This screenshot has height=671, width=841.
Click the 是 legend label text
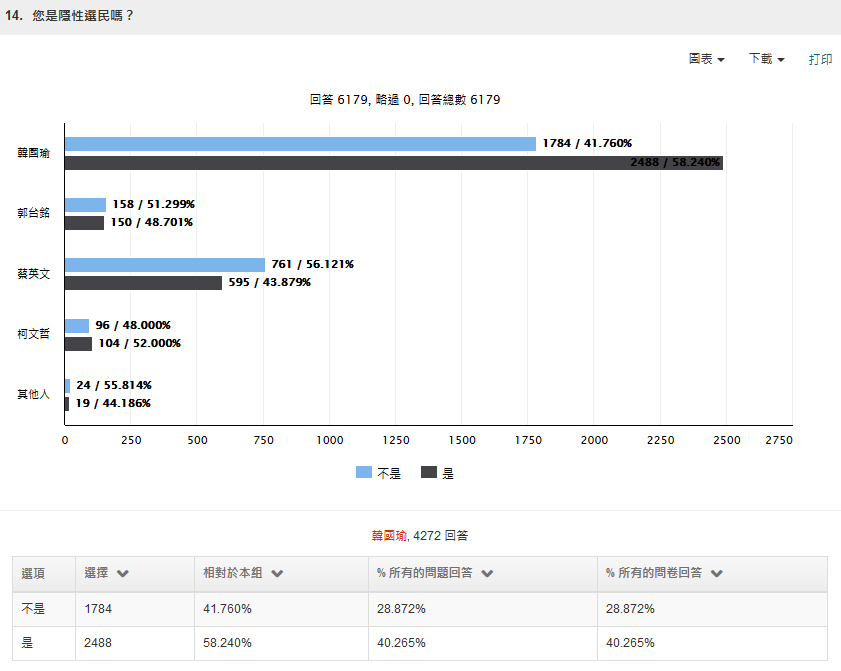[x=448, y=473]
